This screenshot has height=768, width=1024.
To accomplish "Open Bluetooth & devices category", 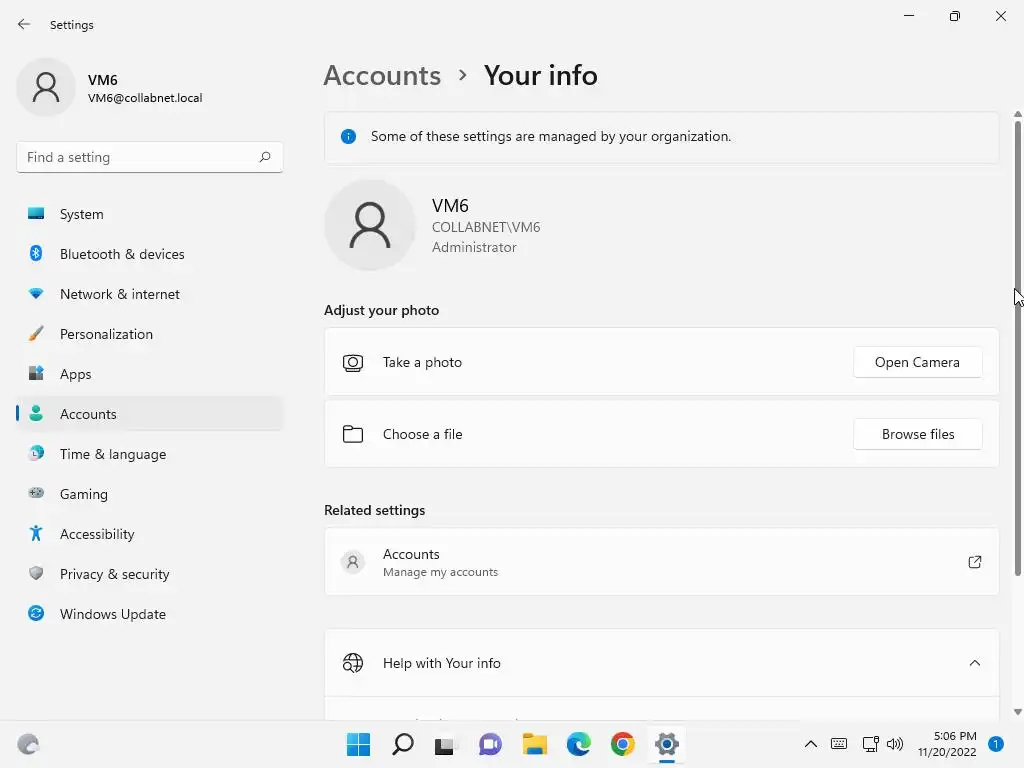I will coord(150,254).
